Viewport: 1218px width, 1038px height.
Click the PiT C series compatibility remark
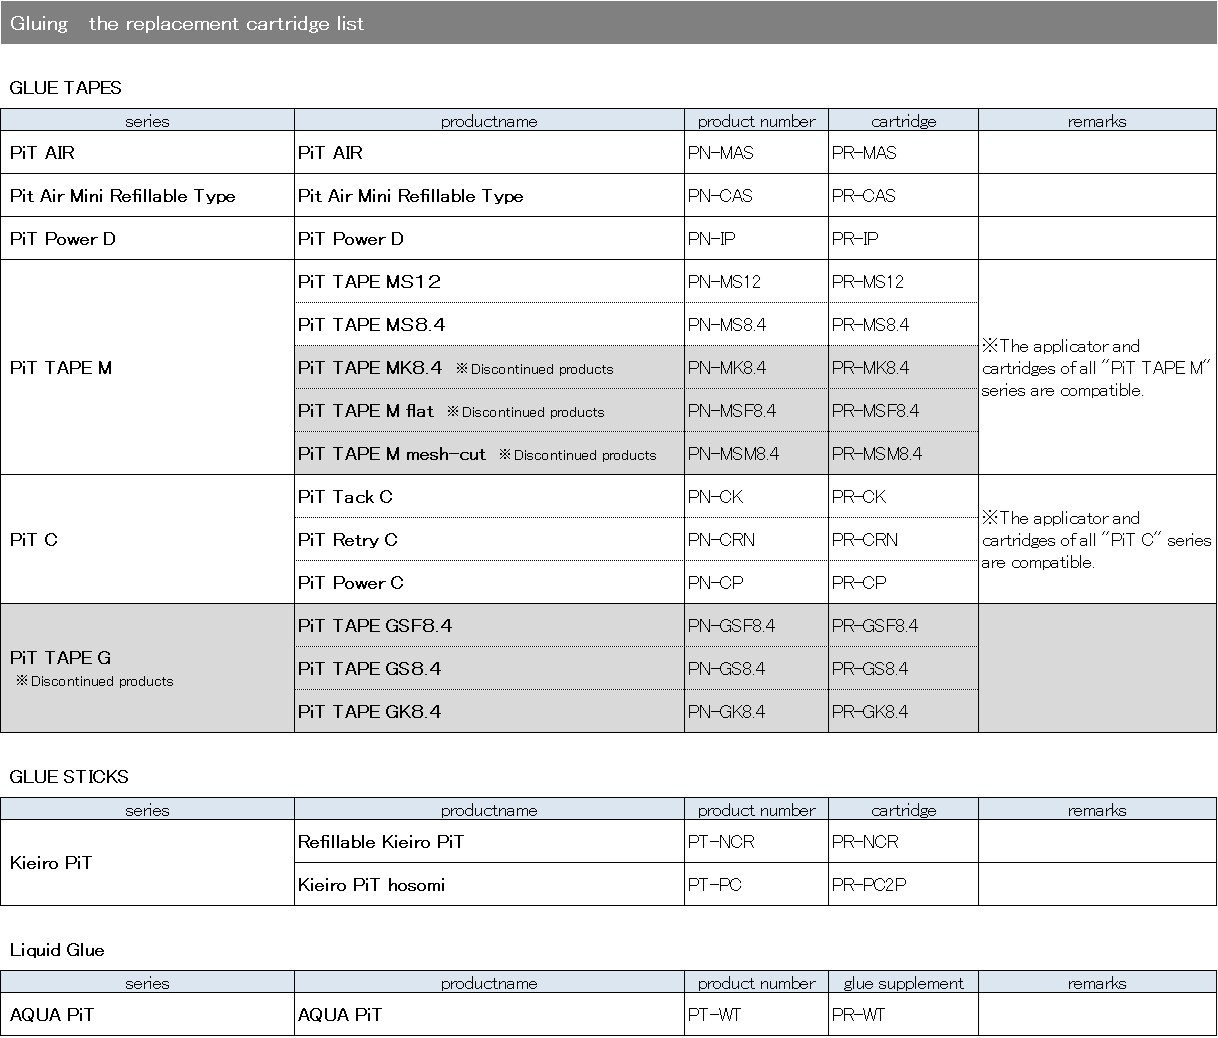click(x=1096, y=540)
